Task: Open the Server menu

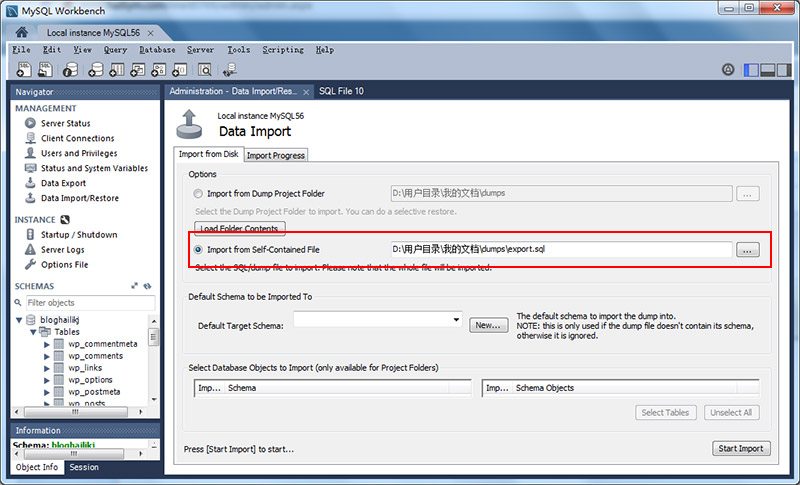Action: (200, 49)
